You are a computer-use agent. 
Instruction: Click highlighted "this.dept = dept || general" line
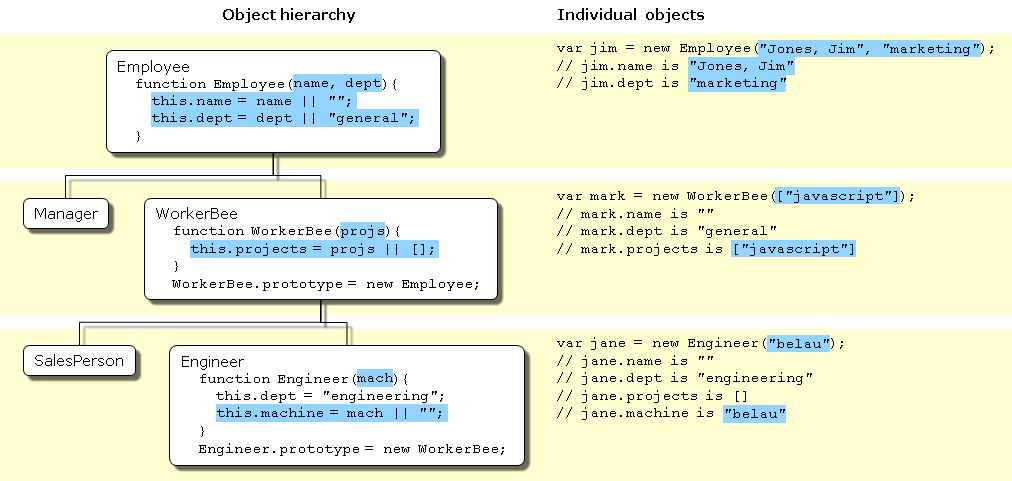(x=283, y=118)
